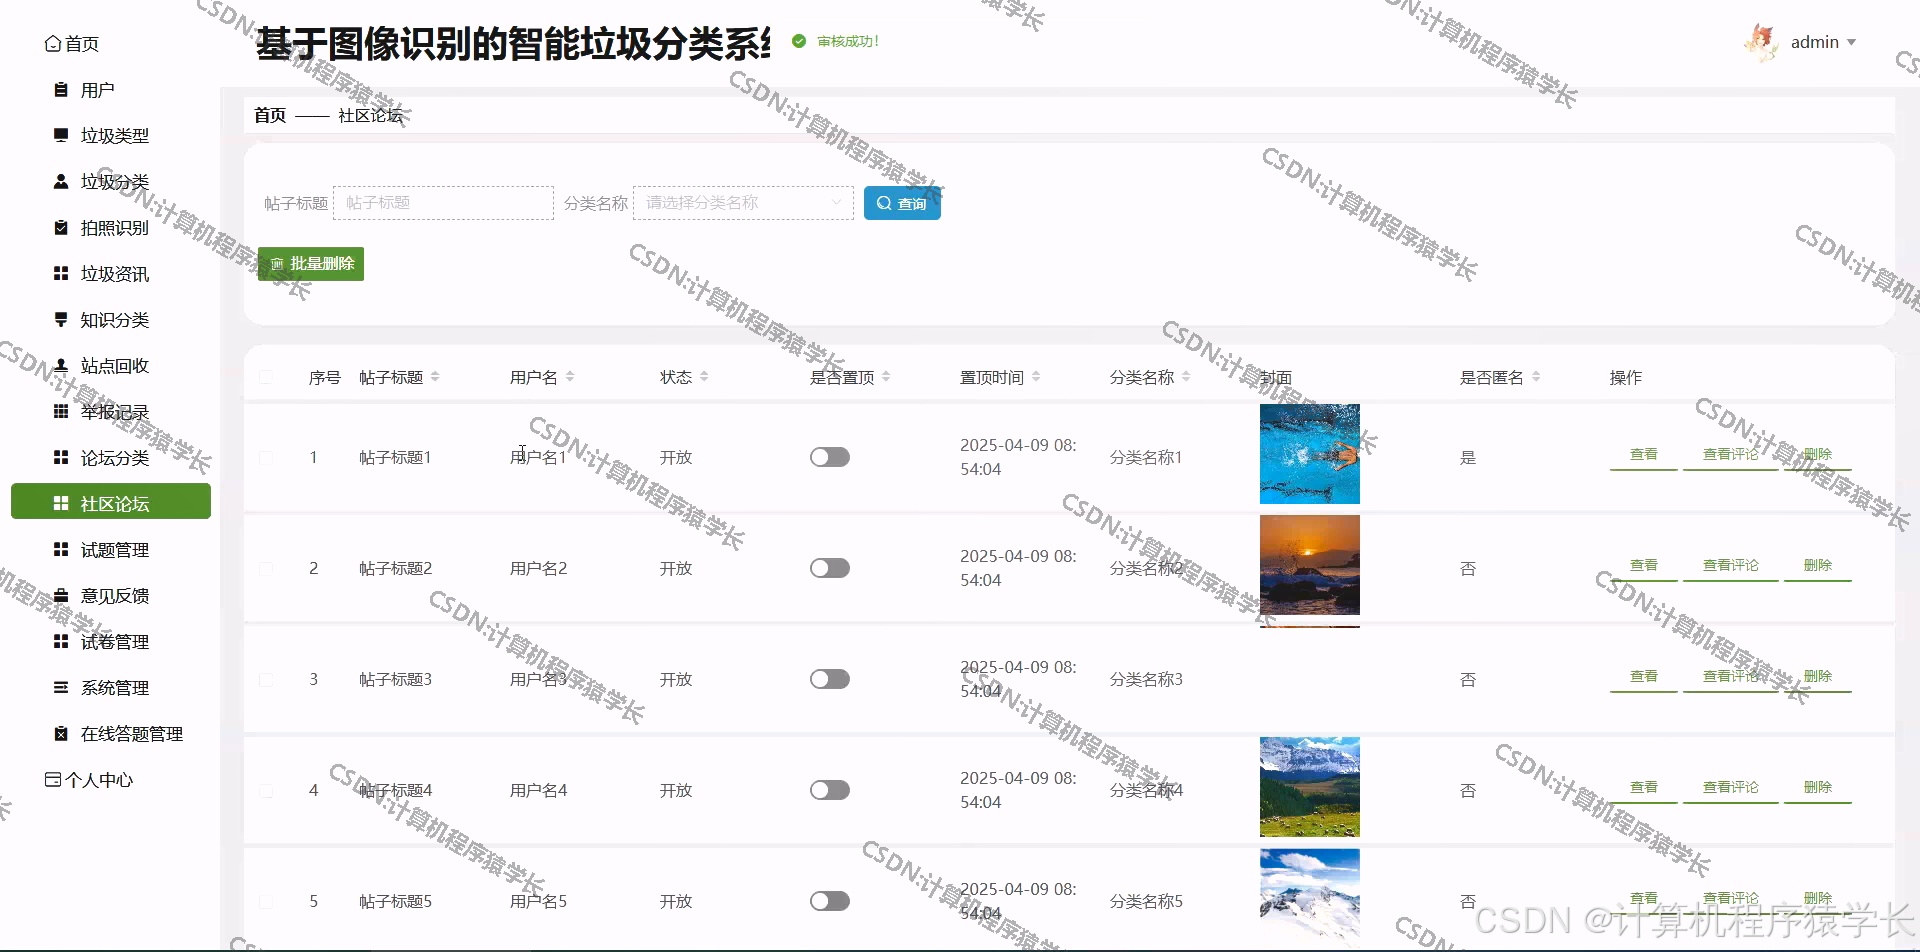Open the swimmer cover image of 帖子标题1
The width and height of the screenshot is (1920, 952).
(1310, 454)
